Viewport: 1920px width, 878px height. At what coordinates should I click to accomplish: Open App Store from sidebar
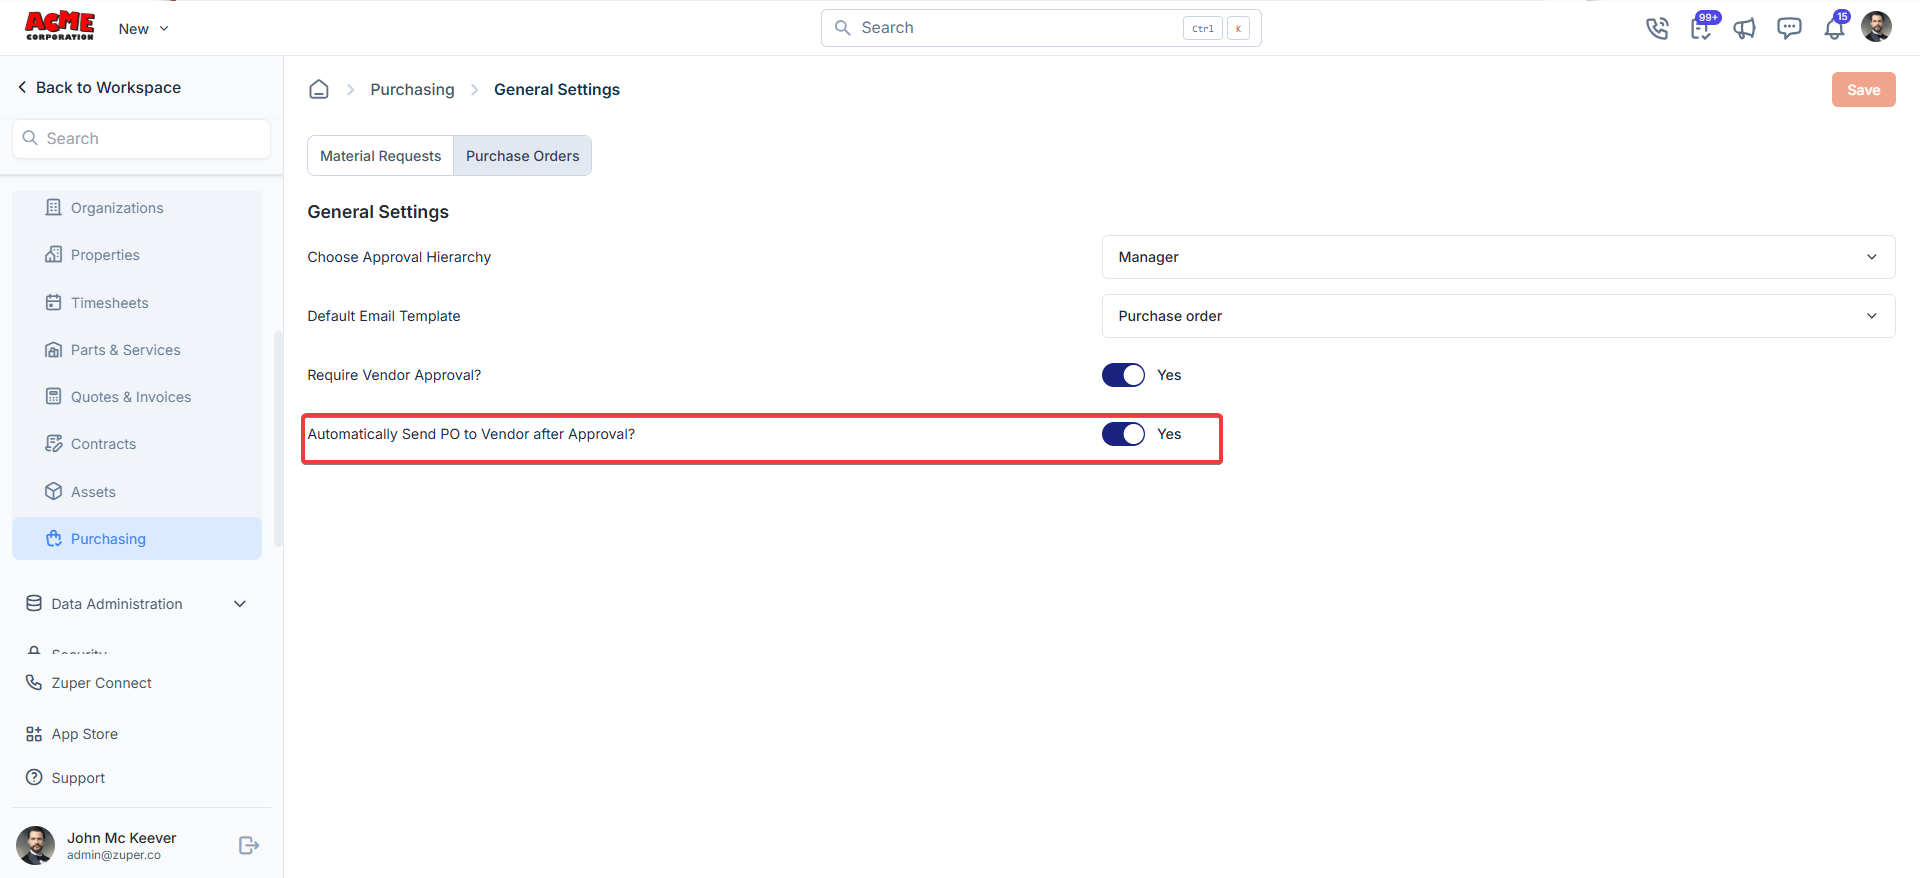tap(85, 734)
